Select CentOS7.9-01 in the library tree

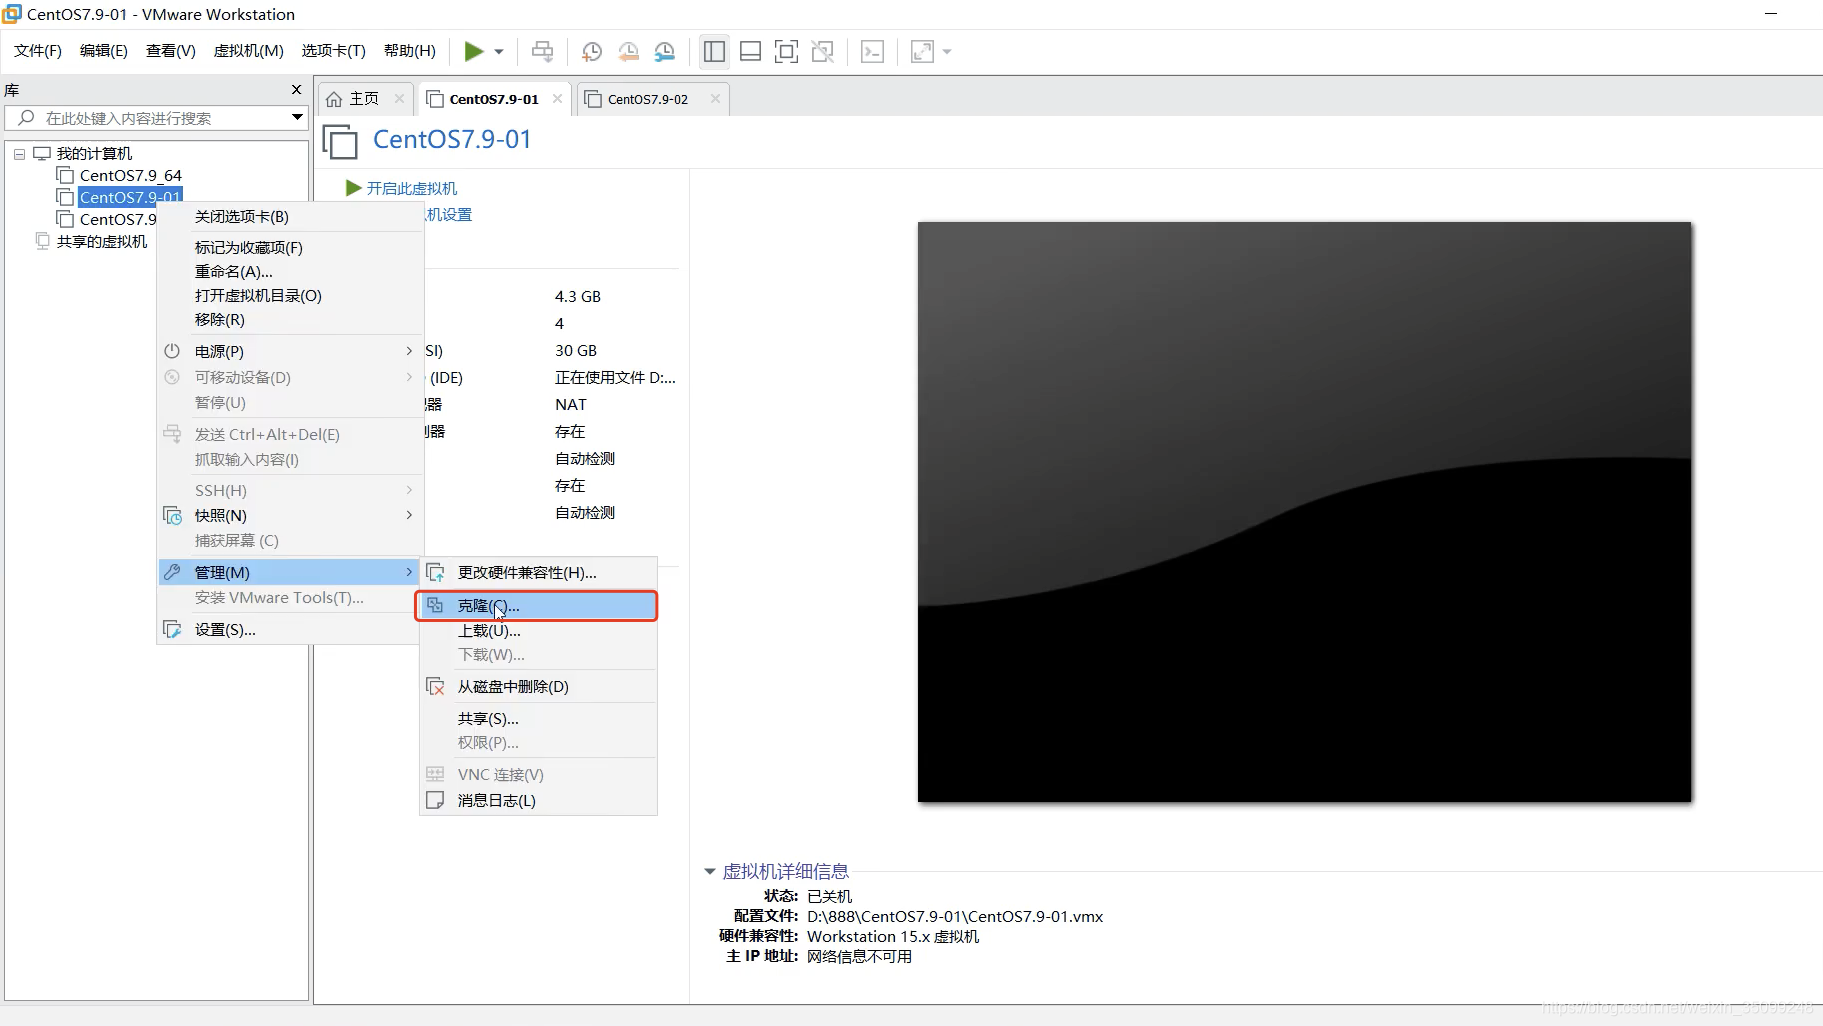click(130, 197)
